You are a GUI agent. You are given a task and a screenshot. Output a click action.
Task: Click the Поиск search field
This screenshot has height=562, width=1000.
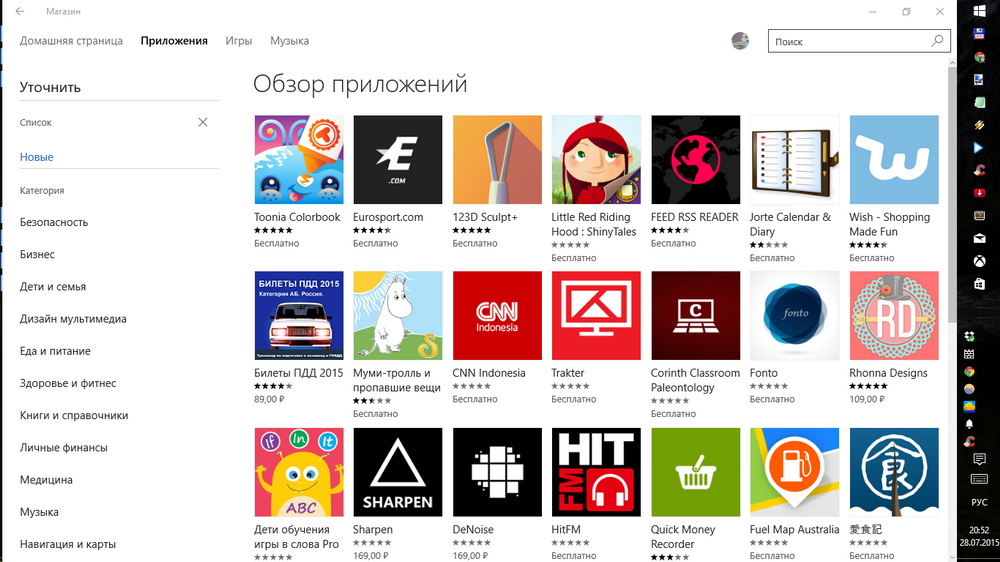[x=850, y=42]
